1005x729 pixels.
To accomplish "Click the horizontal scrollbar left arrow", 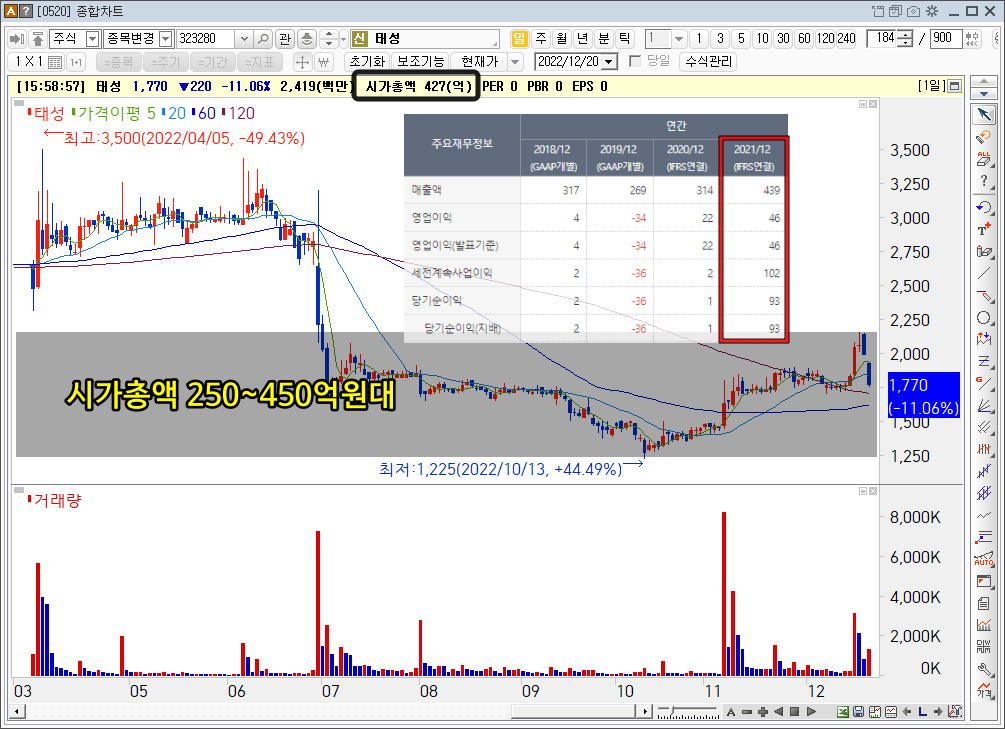I will (x=17, y=711).
